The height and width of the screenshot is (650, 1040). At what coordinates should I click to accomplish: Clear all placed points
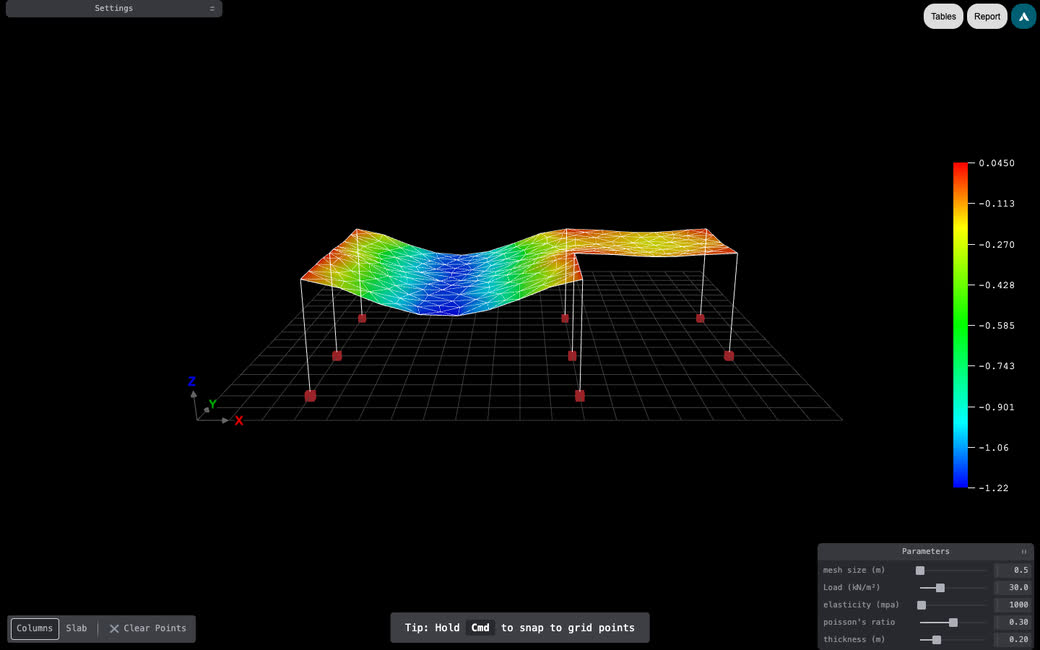[148, 628]
